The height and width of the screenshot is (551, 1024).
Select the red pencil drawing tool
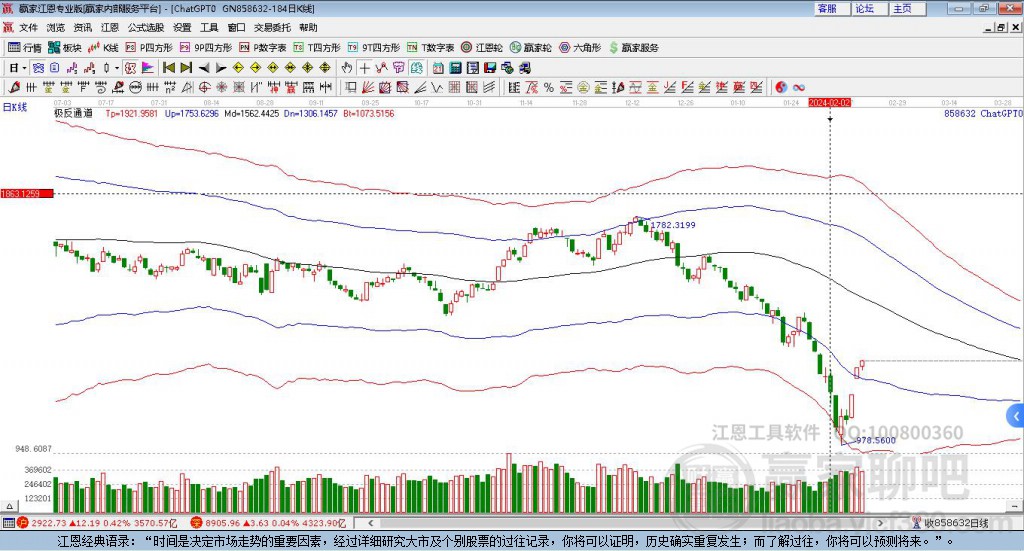[14, 87]
